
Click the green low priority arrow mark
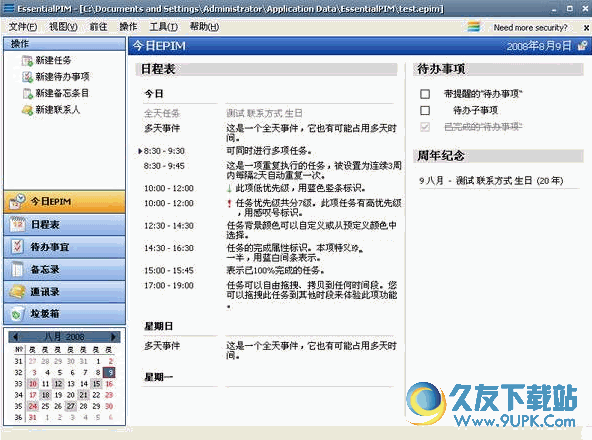click(229, 188)
